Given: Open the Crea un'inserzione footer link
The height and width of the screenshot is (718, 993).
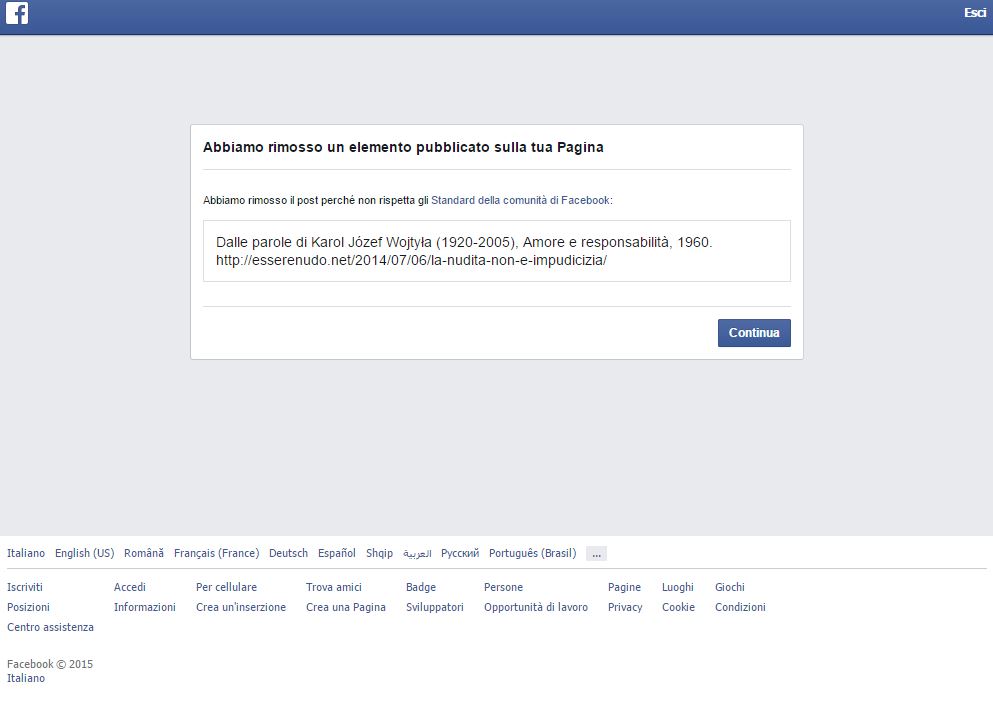Looking at the screenshot, I should pyautogui.click(x=241, y=607).
